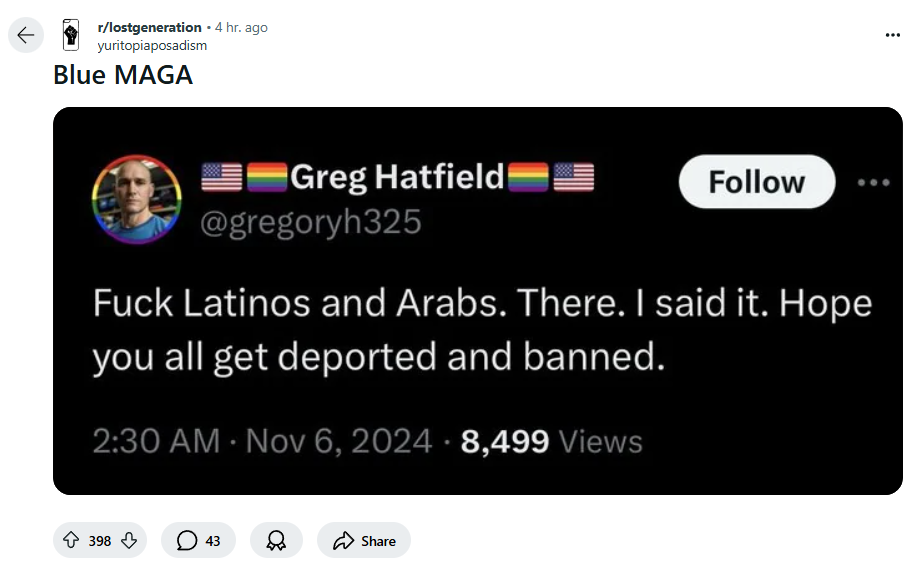Click Greg Hatfield's profile picture in the tweet
The width and height of the screenshot is (921, 566).
(x=137, y=200)
